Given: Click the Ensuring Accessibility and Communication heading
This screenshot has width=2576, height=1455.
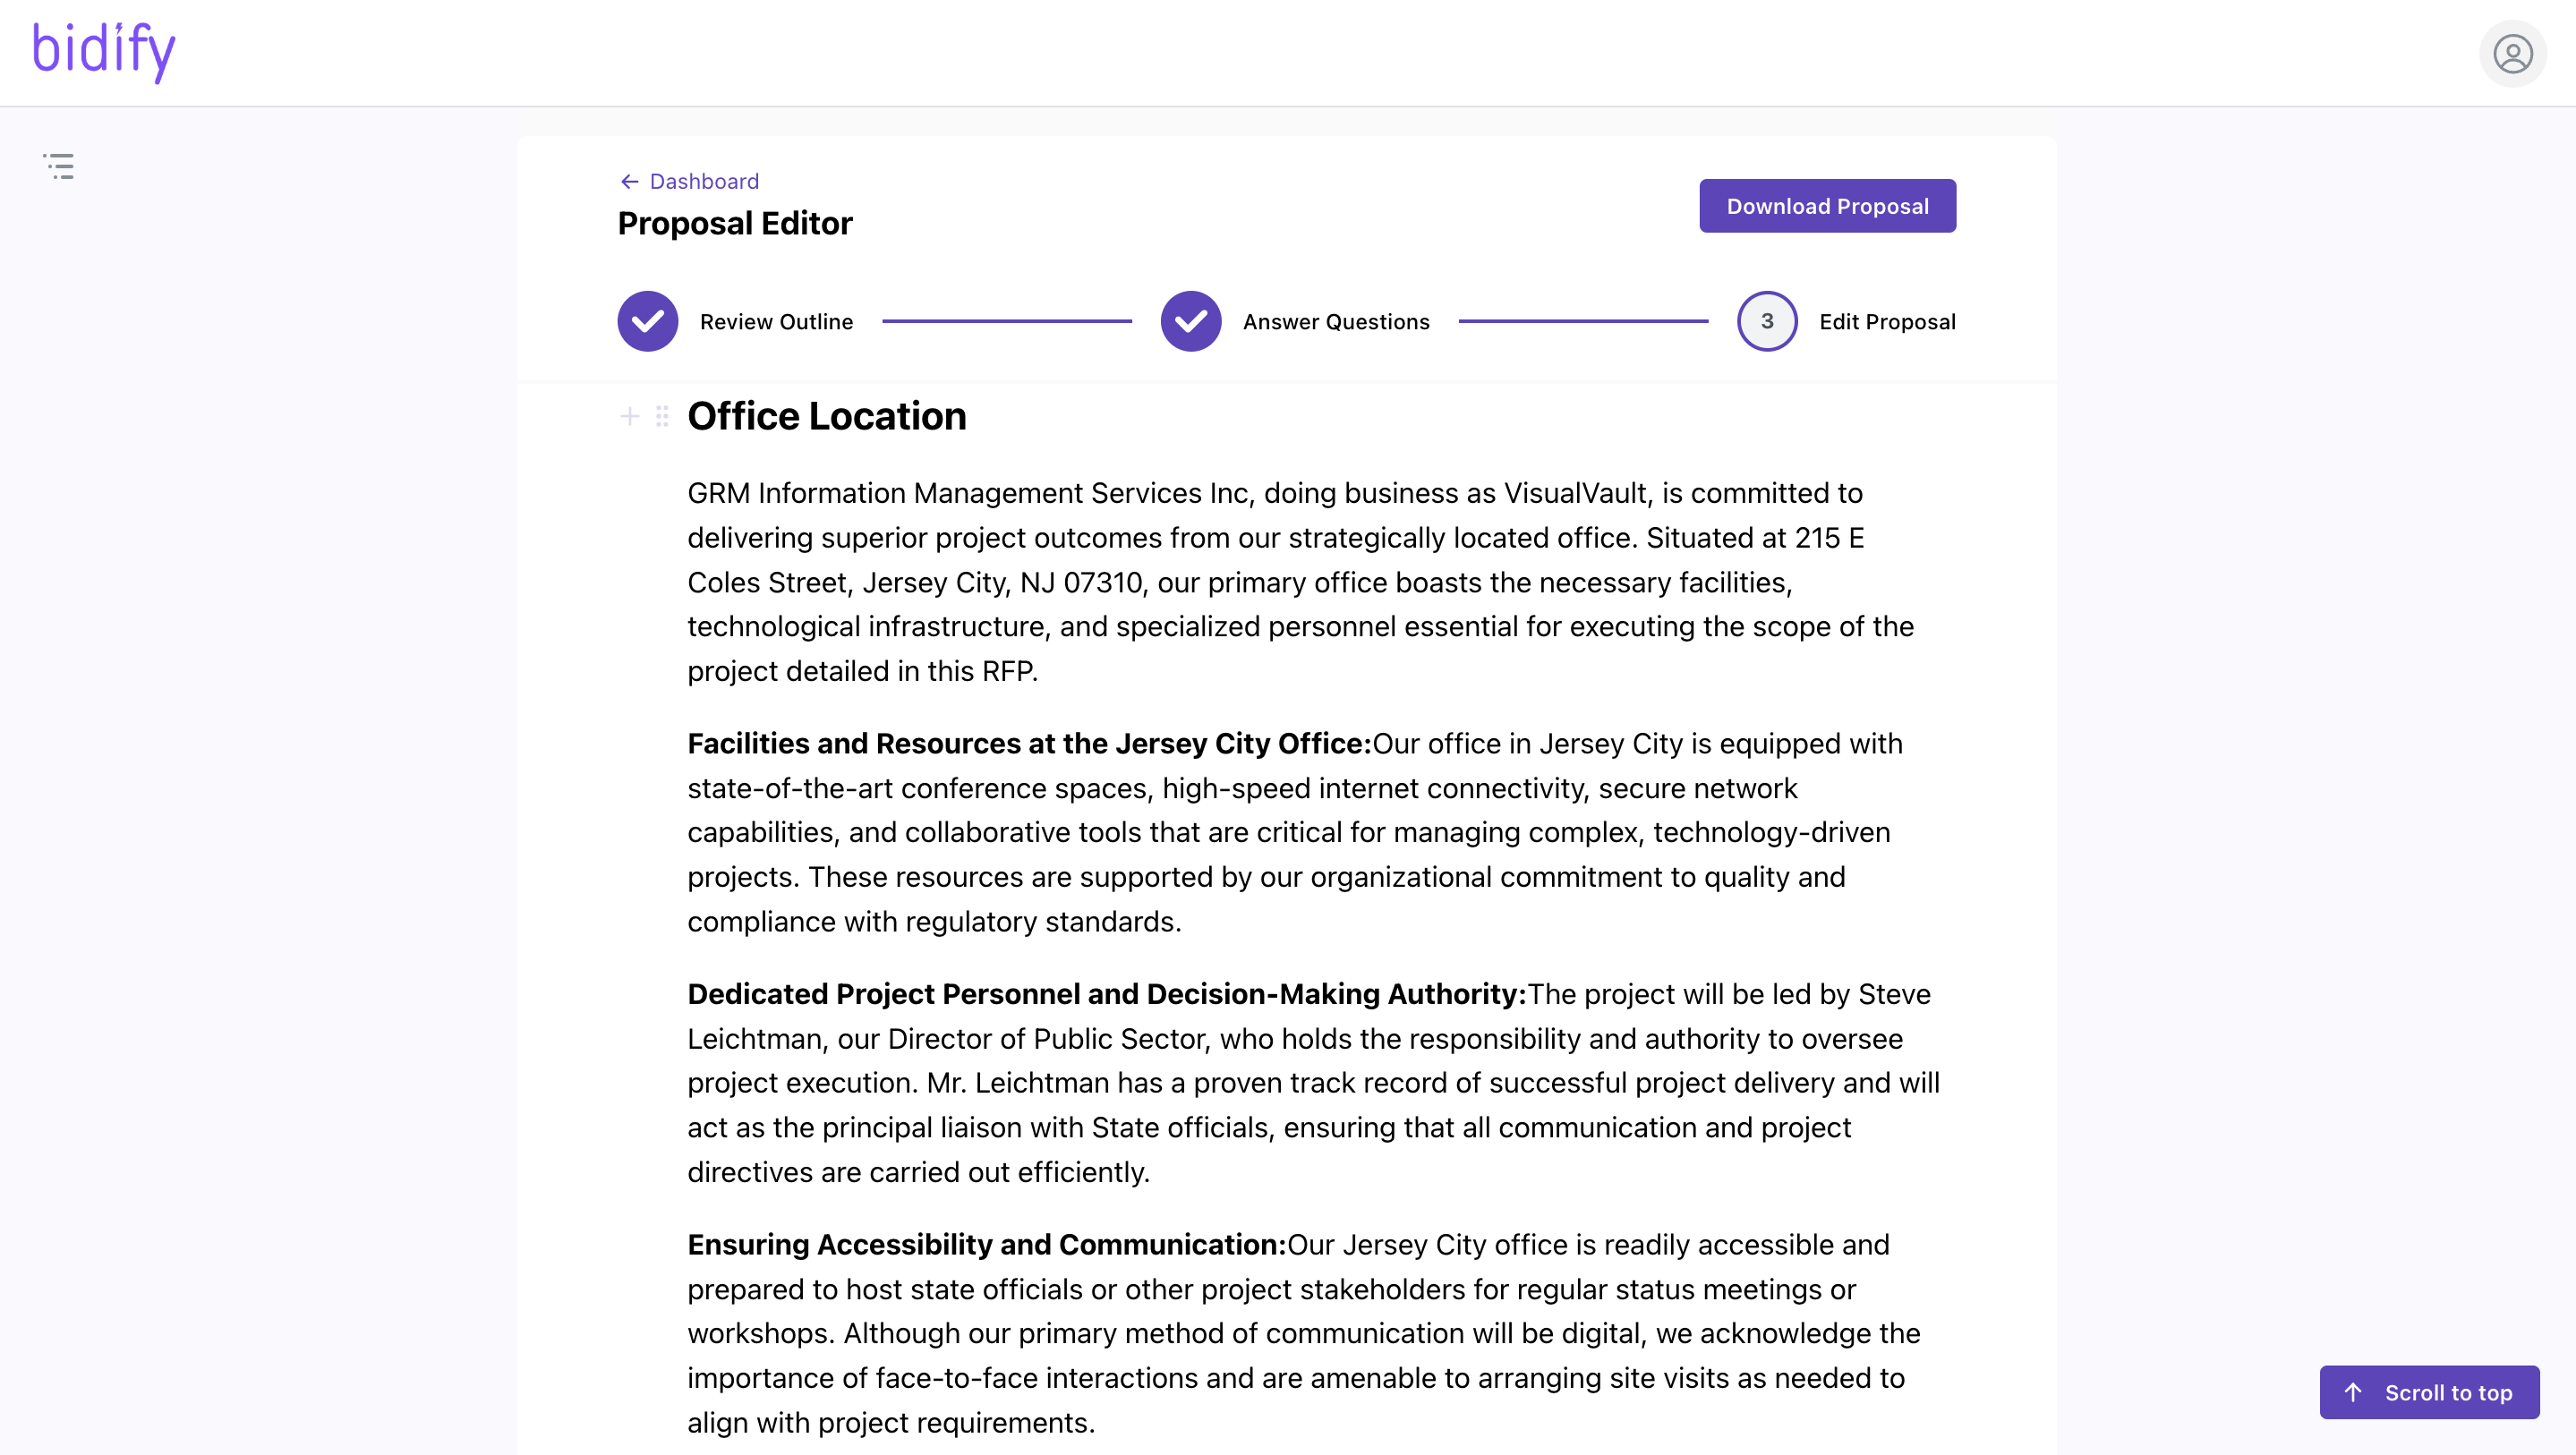Looking at the screenshot, I should [x=986, y=1245].
